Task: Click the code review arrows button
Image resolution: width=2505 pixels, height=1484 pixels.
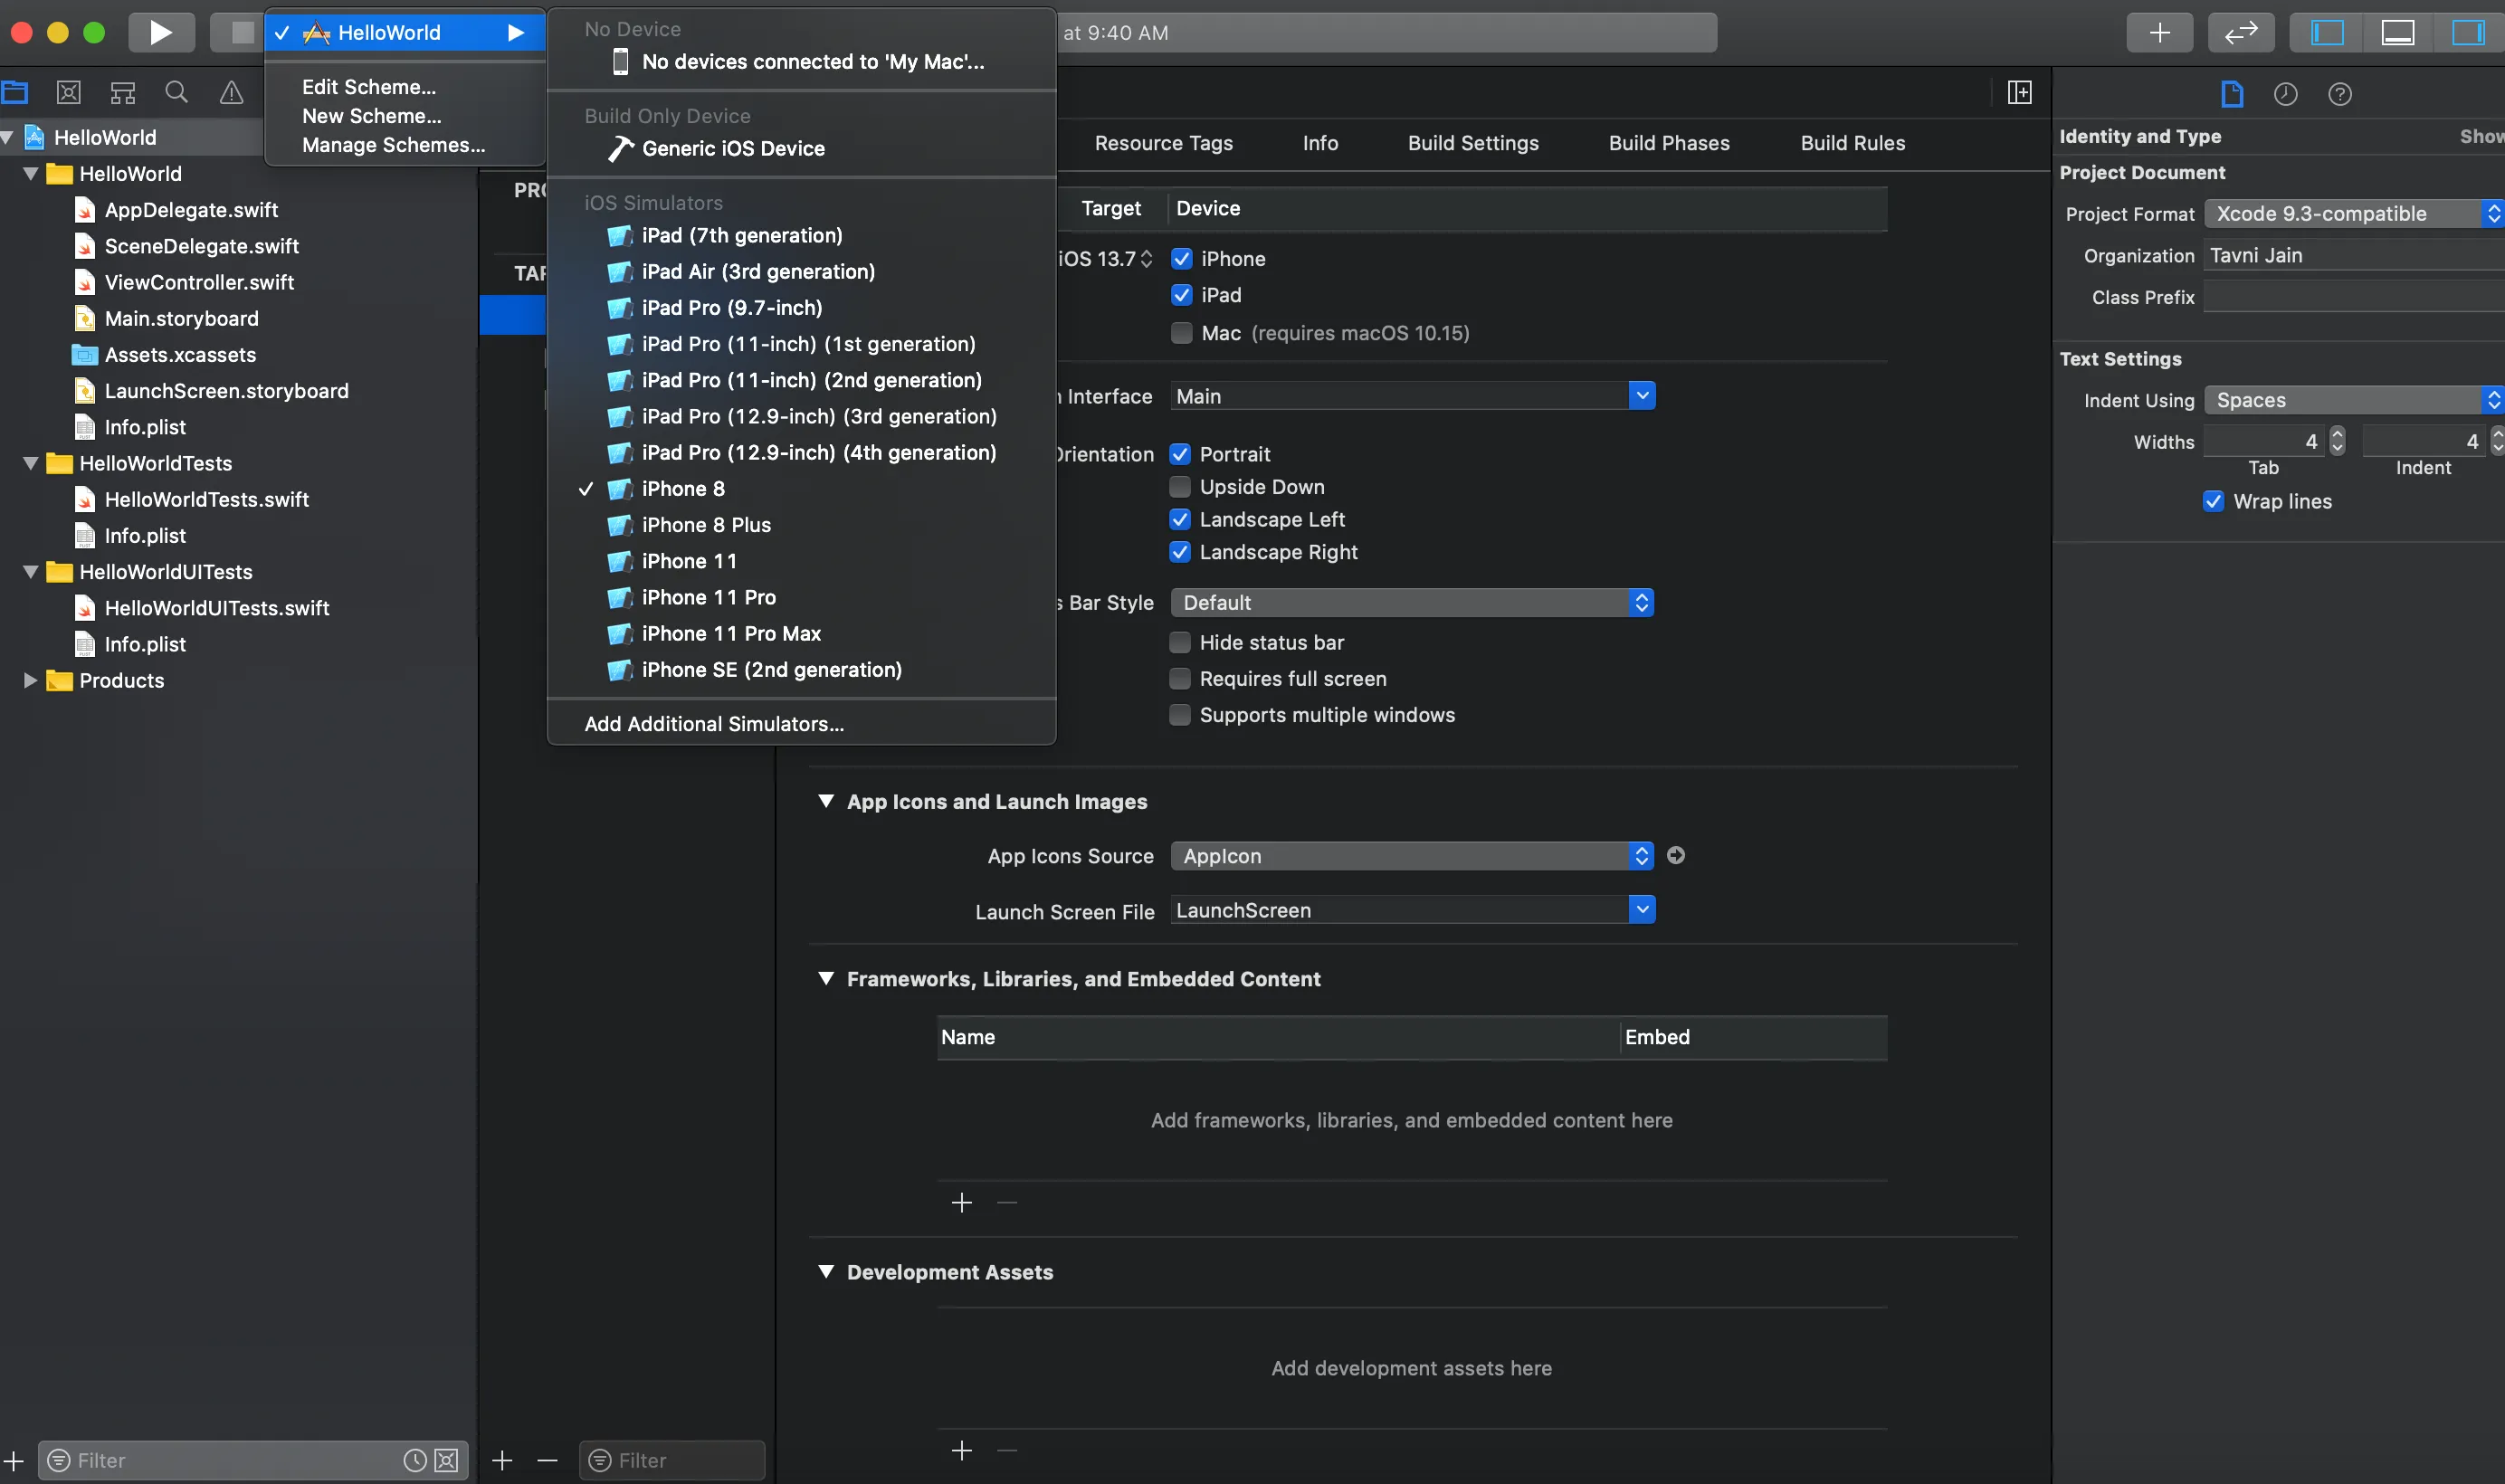Action: coord(2240,32)
